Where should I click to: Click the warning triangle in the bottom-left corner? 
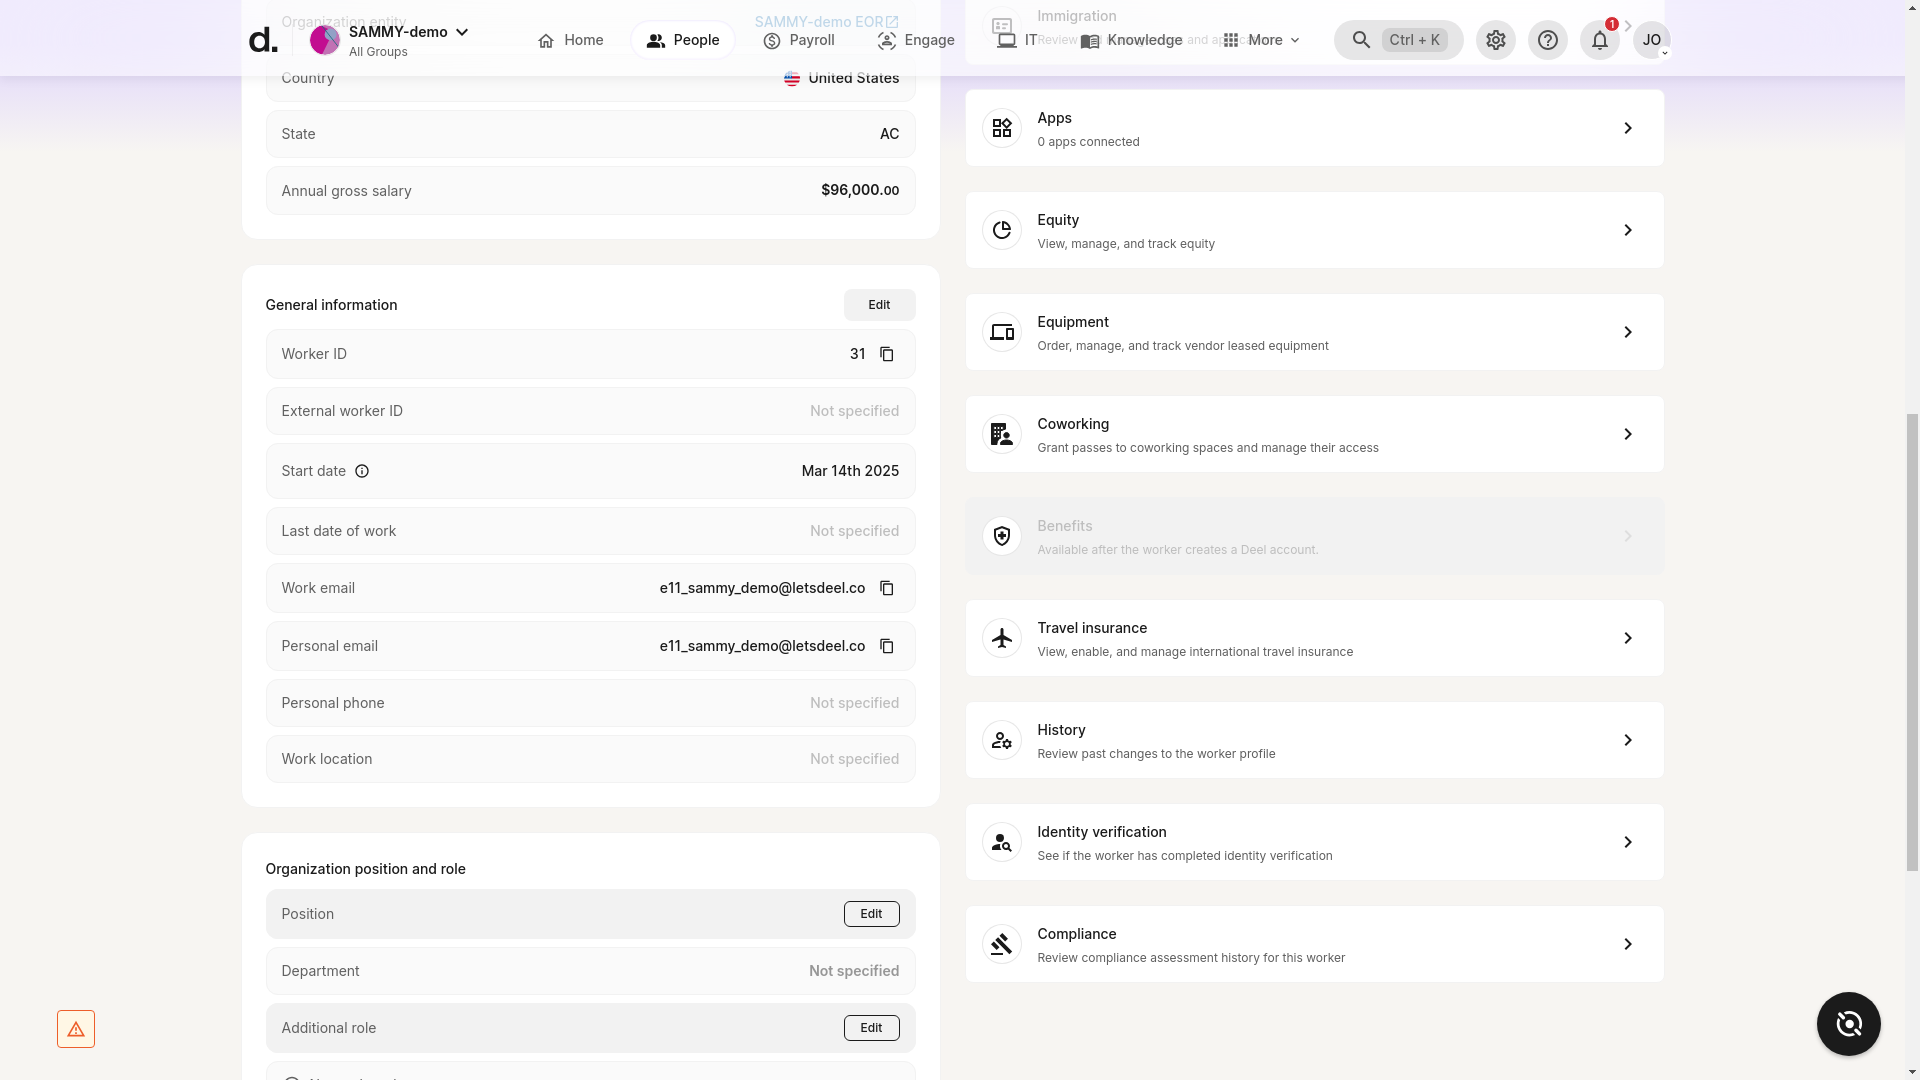[76, 1028]
